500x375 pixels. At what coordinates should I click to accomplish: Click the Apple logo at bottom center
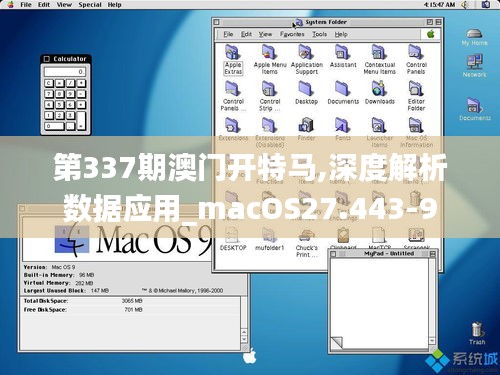tap(249, 356)
